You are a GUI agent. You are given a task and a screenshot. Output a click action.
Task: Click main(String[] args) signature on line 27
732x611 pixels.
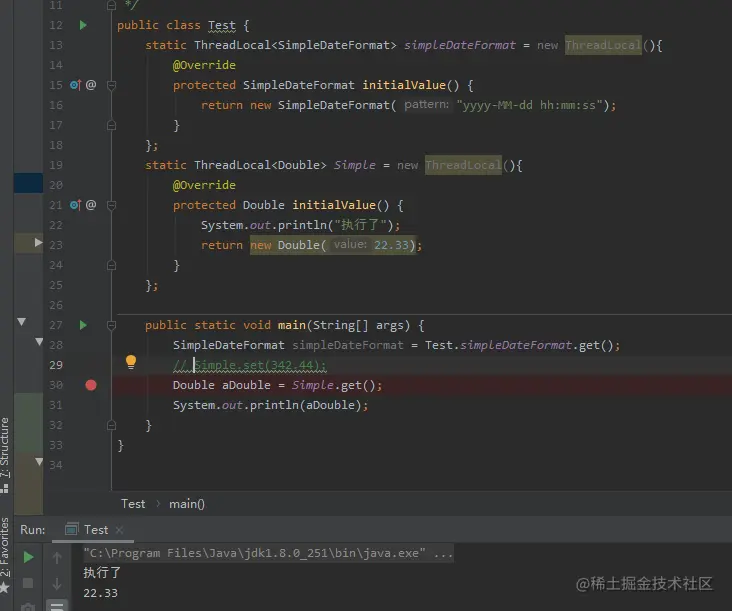click(x=344, y=325)
